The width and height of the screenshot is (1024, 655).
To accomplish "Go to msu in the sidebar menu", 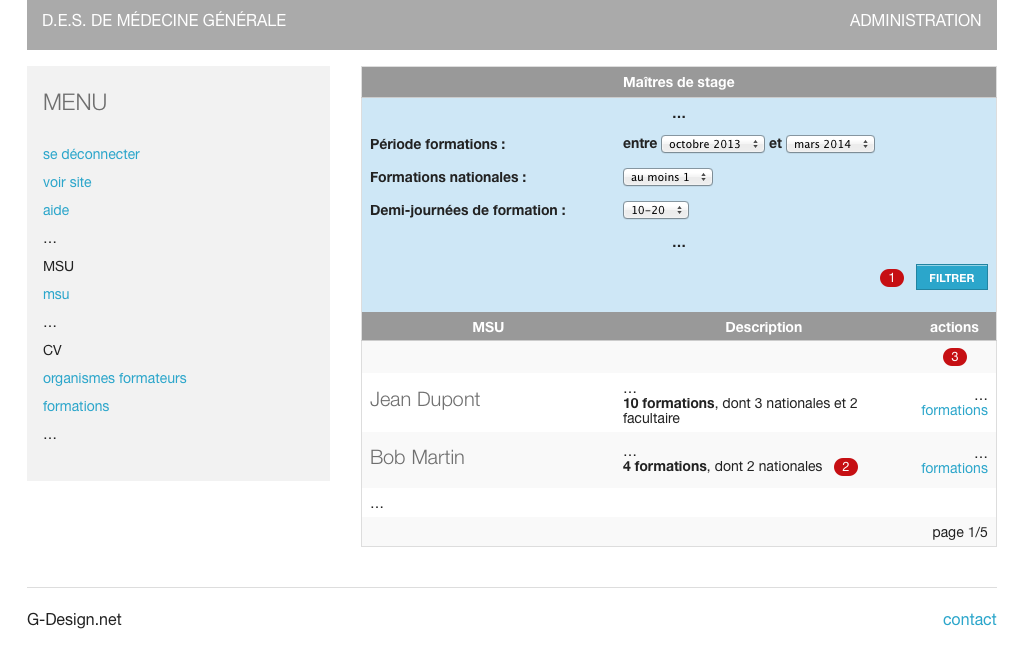I will (56, 294).
